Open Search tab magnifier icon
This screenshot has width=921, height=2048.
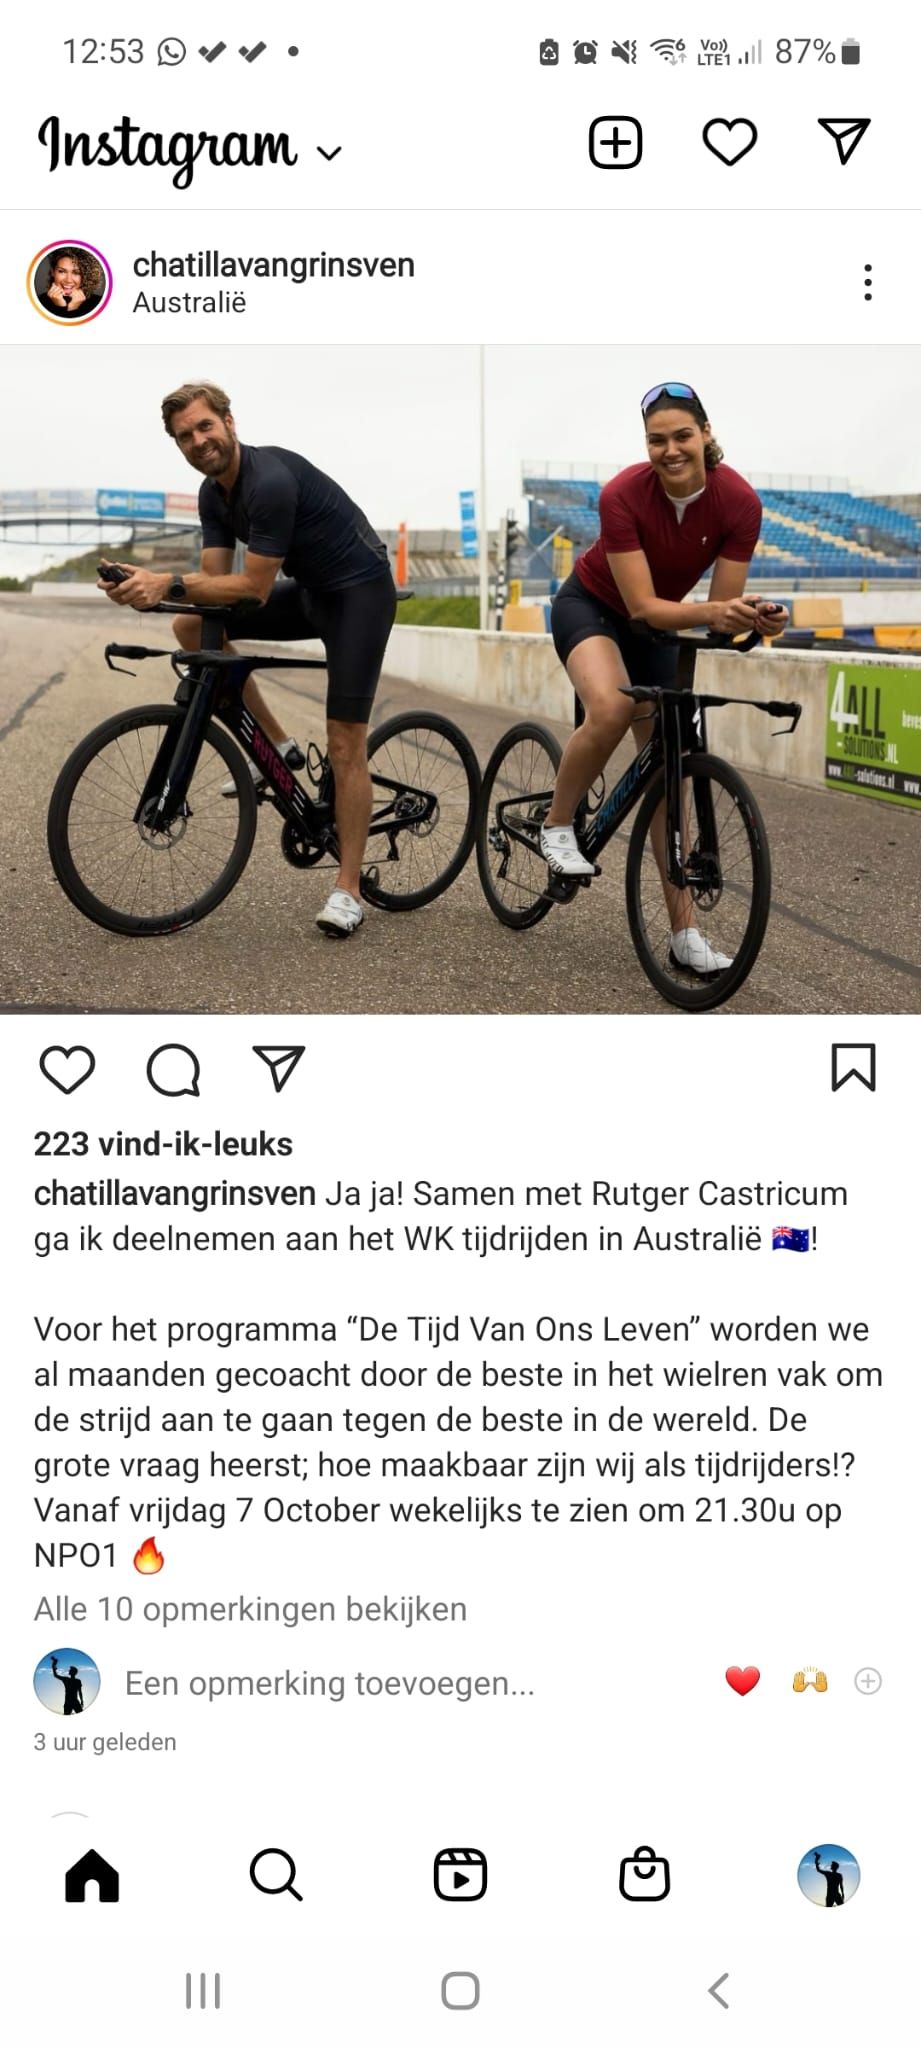[276, 1875]
